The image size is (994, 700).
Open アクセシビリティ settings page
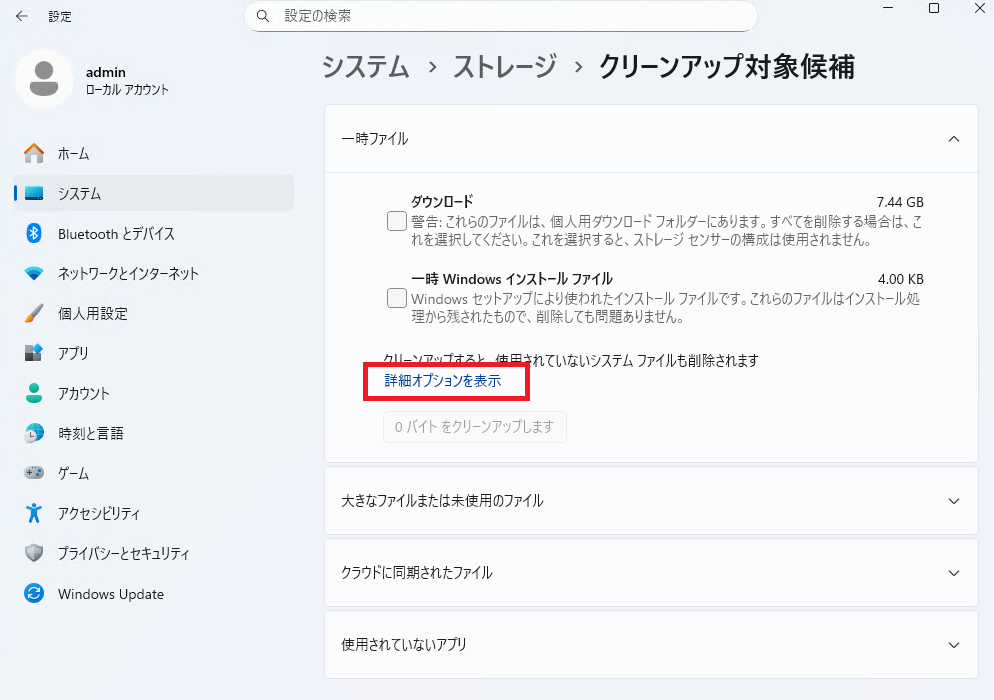154,513
